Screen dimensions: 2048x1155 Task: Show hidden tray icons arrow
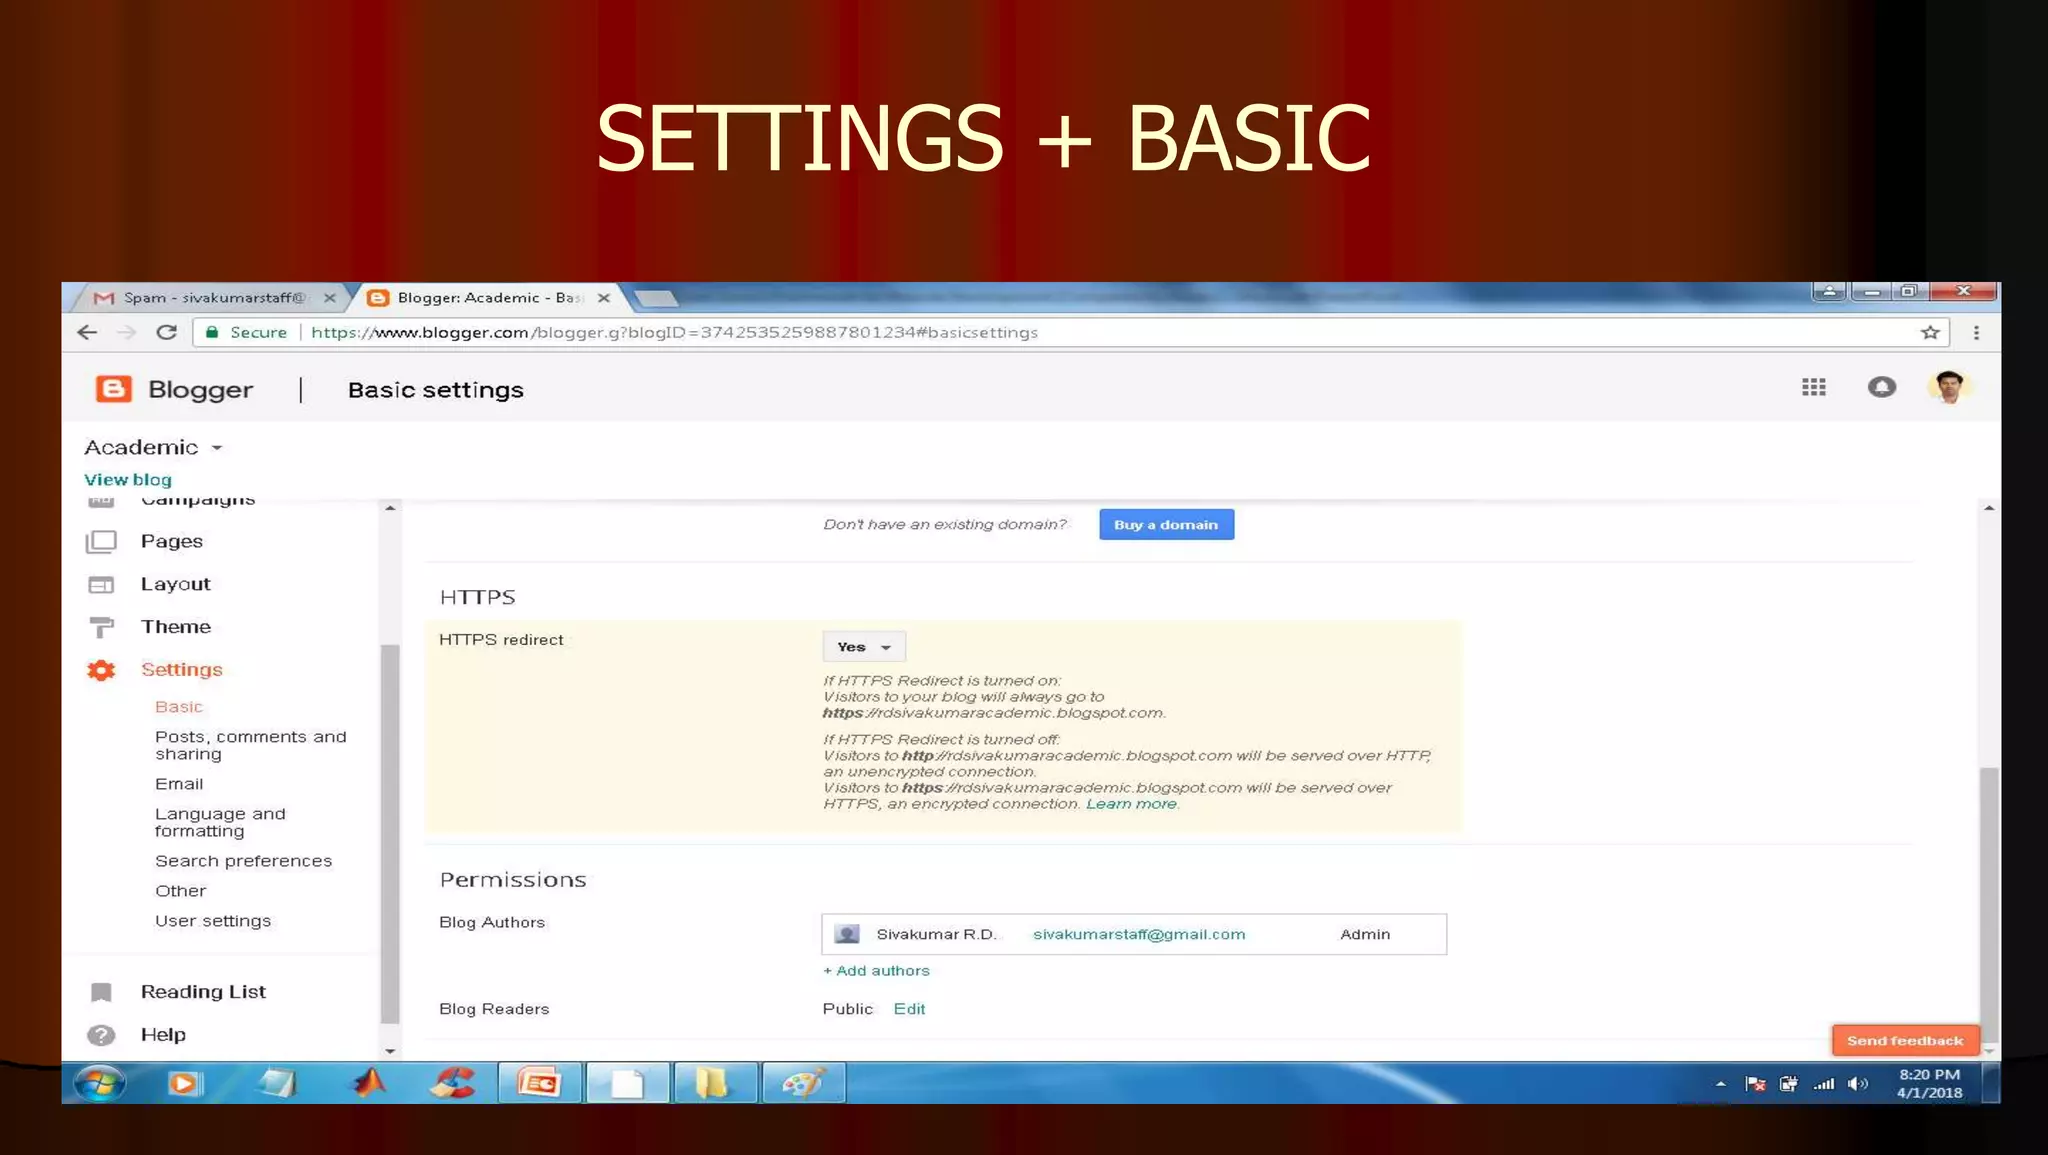[x=1721, y=1084]
